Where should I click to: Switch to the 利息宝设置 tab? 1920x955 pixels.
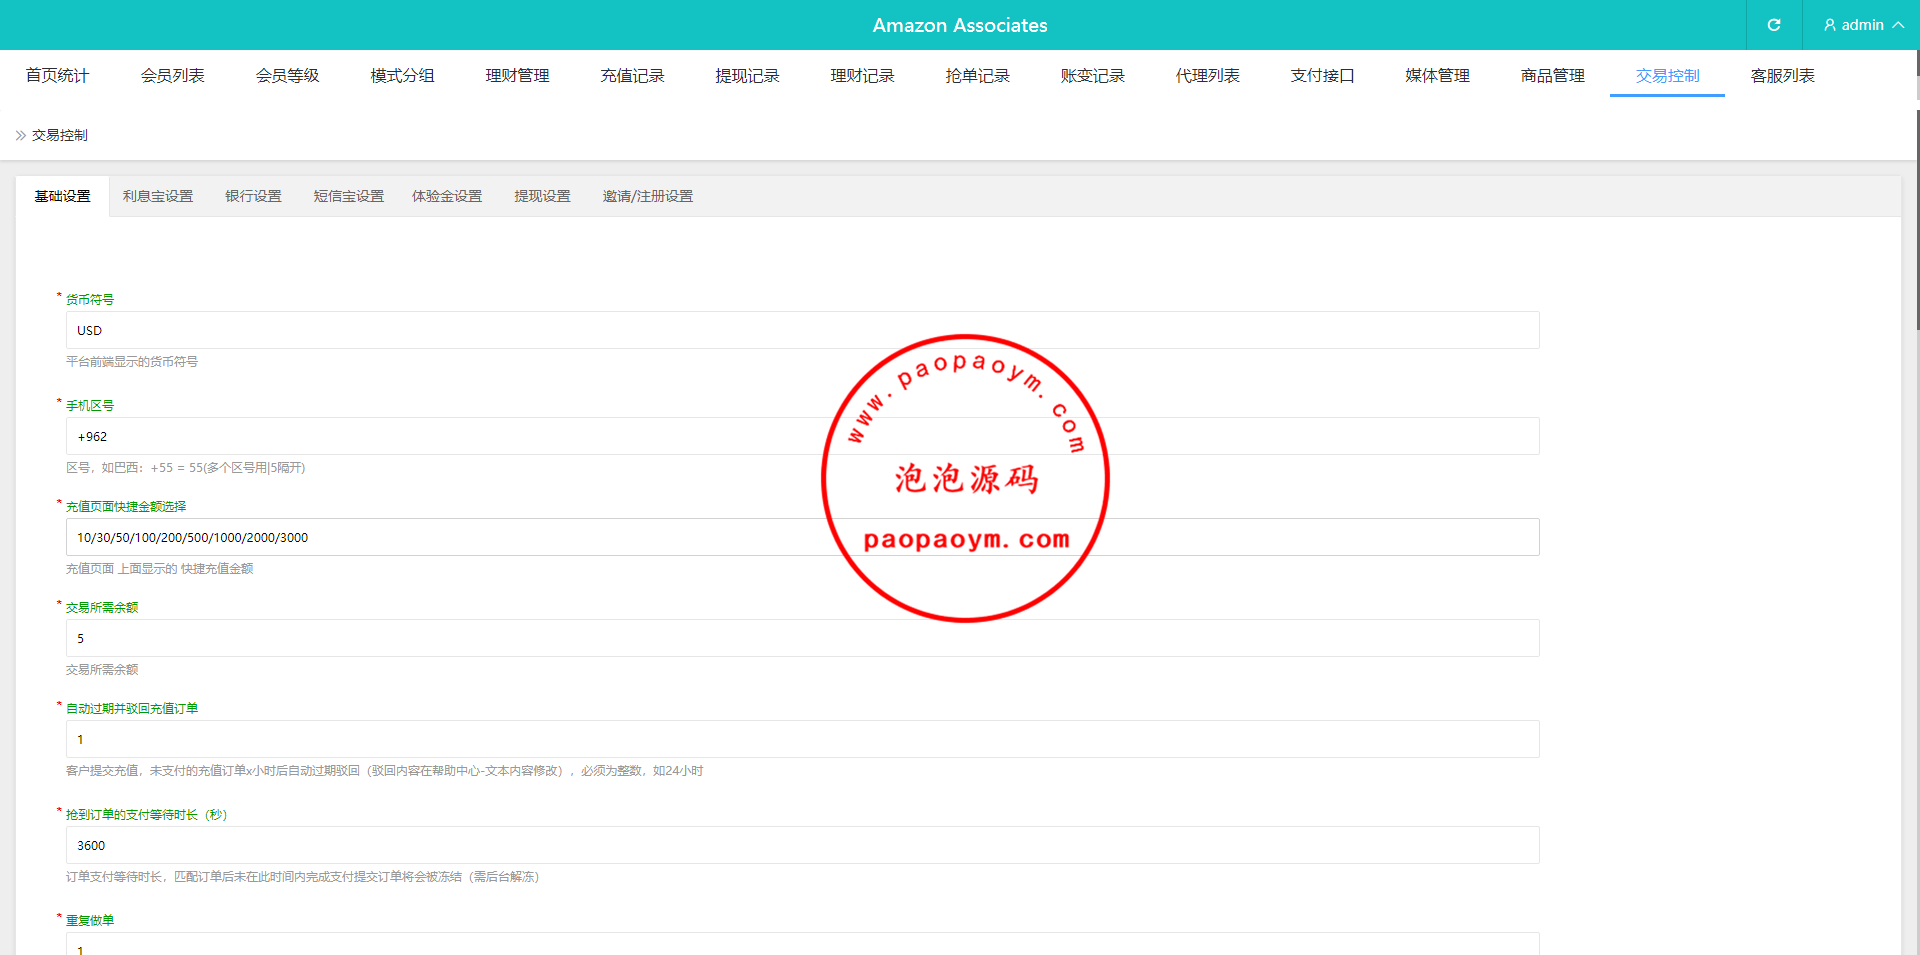point(158,196)
